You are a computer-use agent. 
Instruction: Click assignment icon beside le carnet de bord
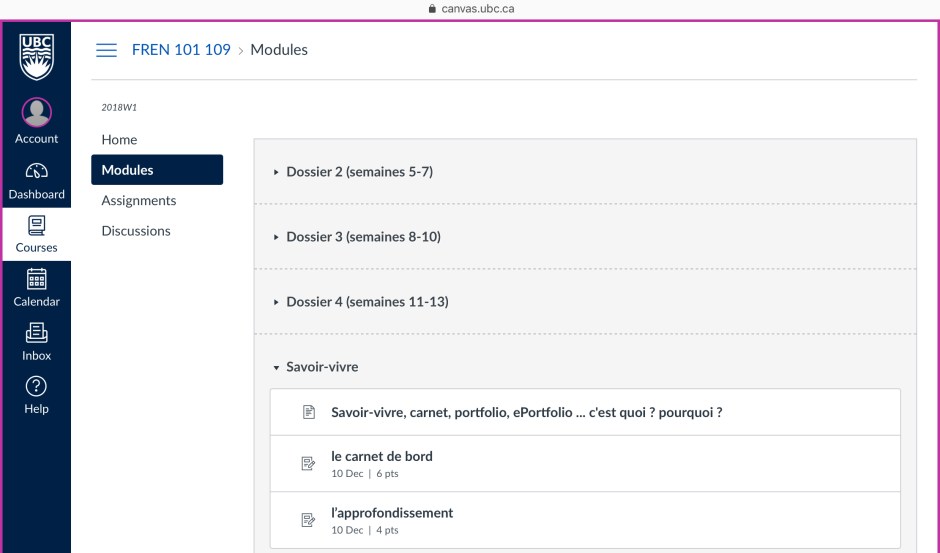(309, 464)
